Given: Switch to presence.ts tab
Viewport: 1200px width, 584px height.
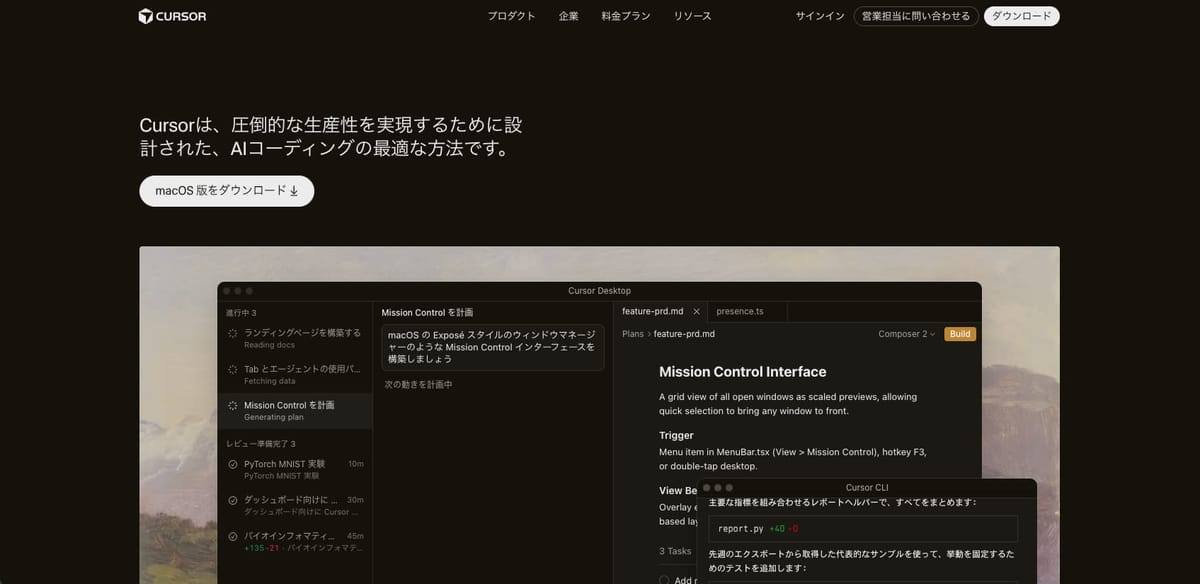Looking at the screenshot, I should tap(740, 312).
